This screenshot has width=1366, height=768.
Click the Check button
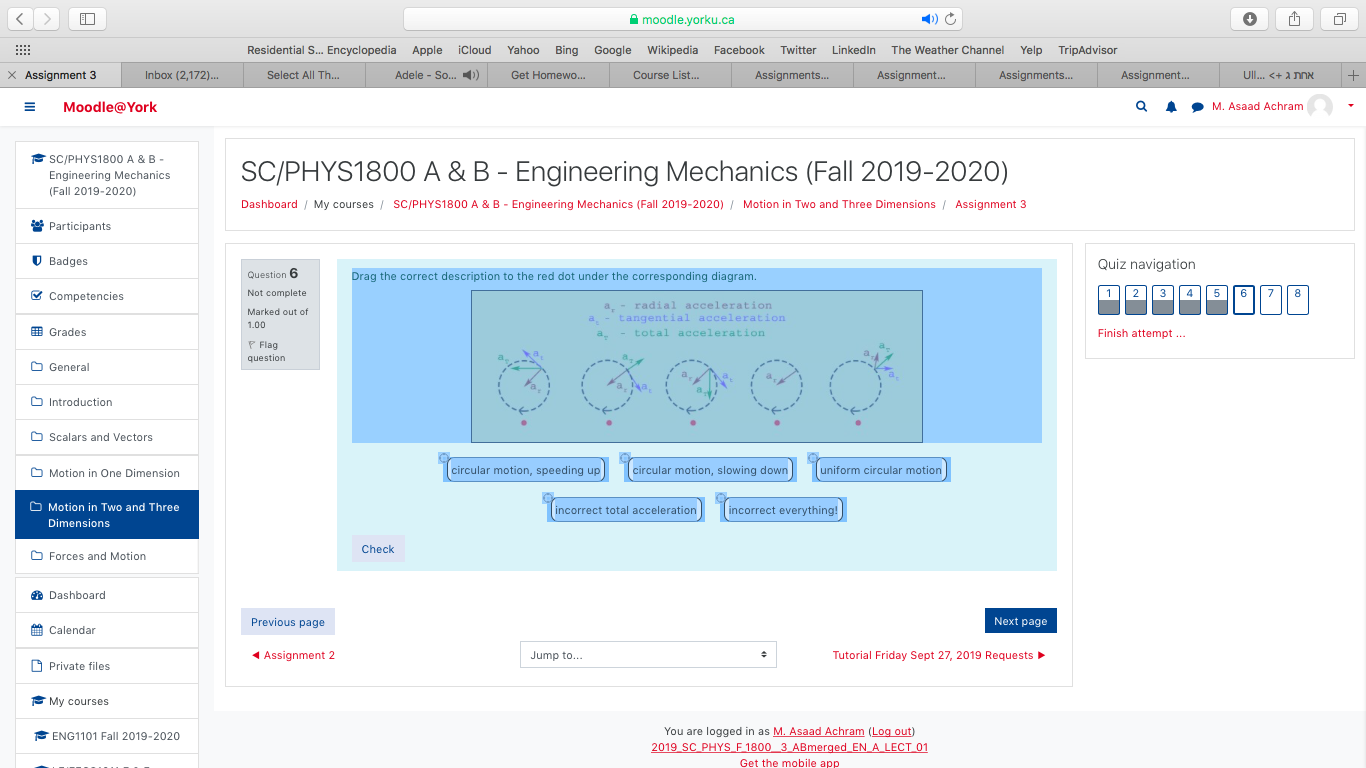378,549
